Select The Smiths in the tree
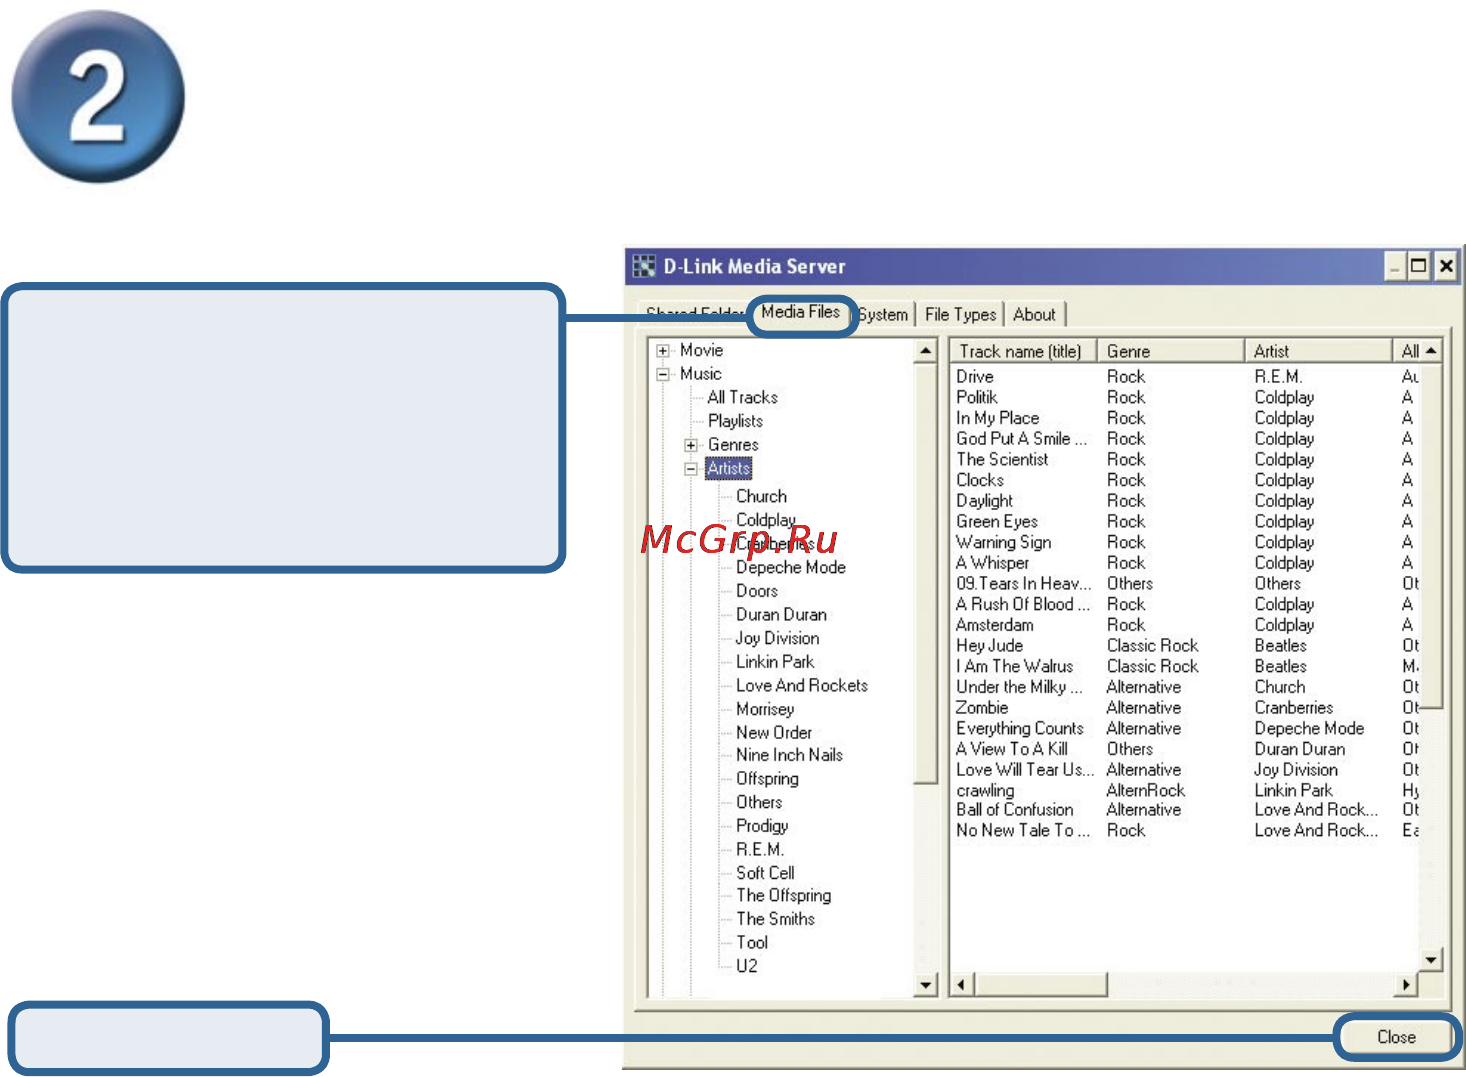 [x=775, y=919]
